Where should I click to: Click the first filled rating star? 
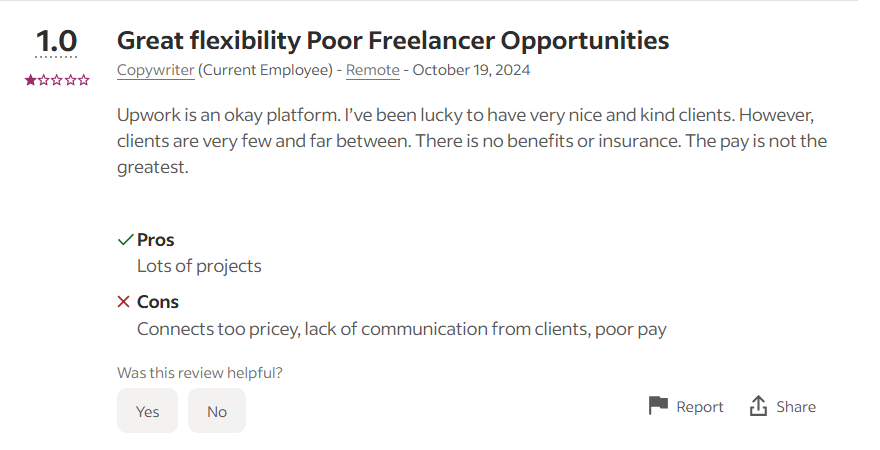click(31, 79)
